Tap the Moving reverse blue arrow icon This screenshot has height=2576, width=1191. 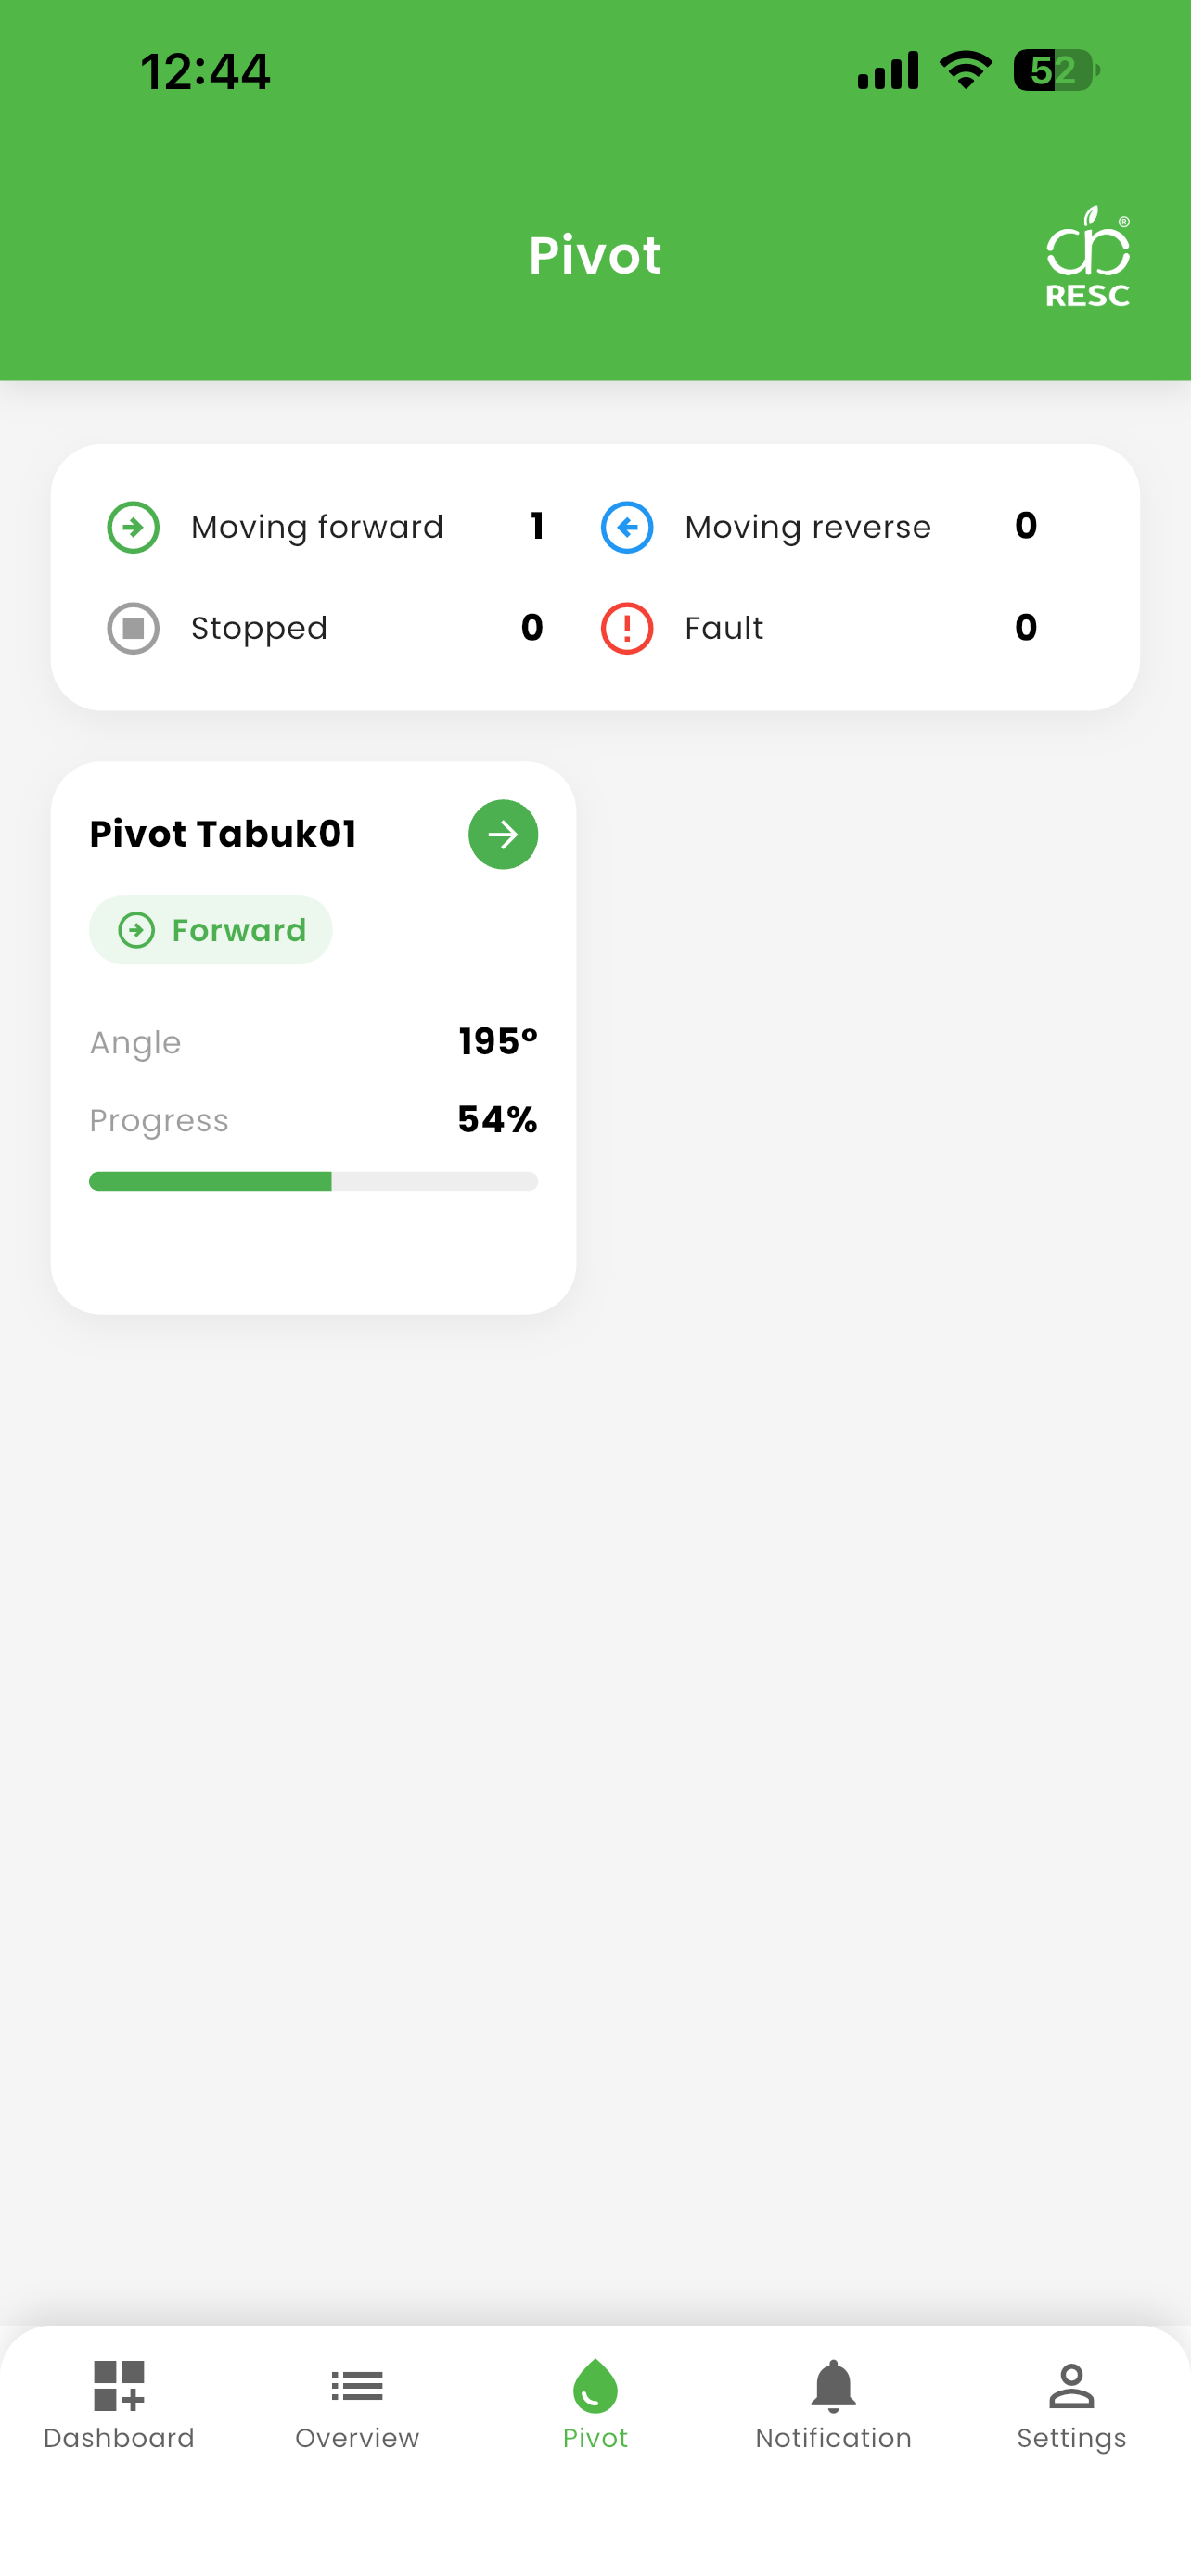point(627,527)
